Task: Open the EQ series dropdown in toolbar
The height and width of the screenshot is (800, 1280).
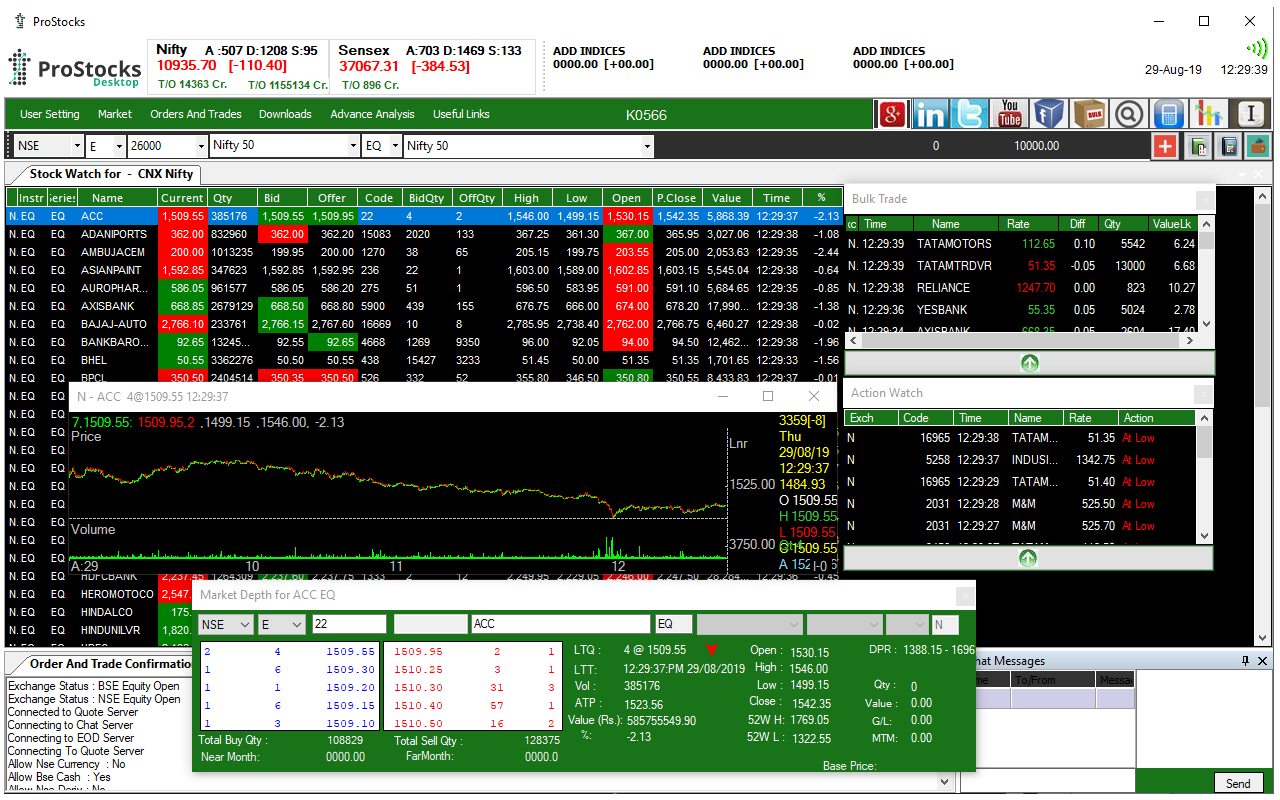Action: [x=394, y=146]
